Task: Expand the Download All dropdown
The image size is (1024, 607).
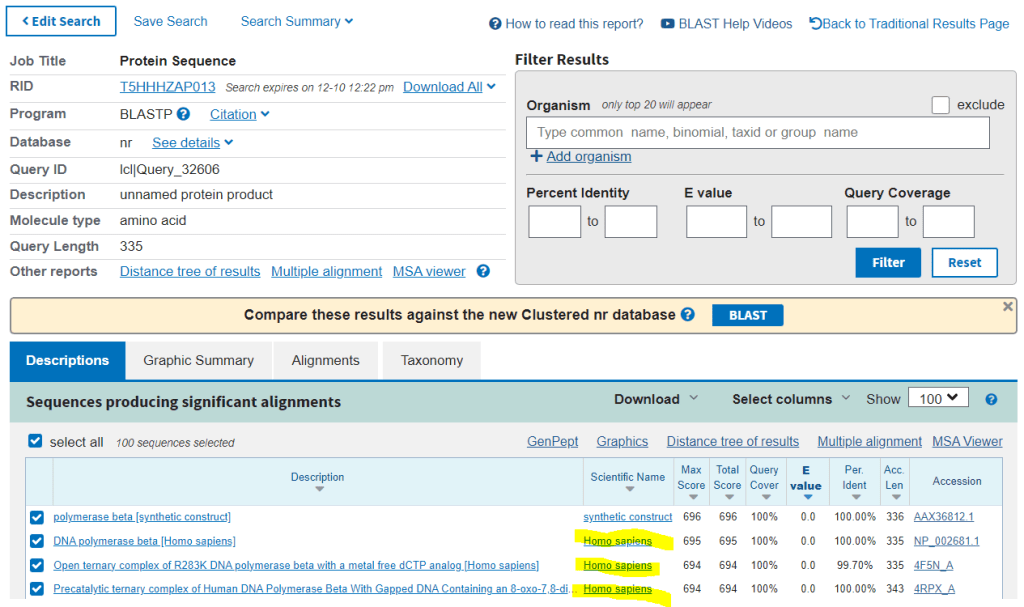Action: click(x=449, y=87)
